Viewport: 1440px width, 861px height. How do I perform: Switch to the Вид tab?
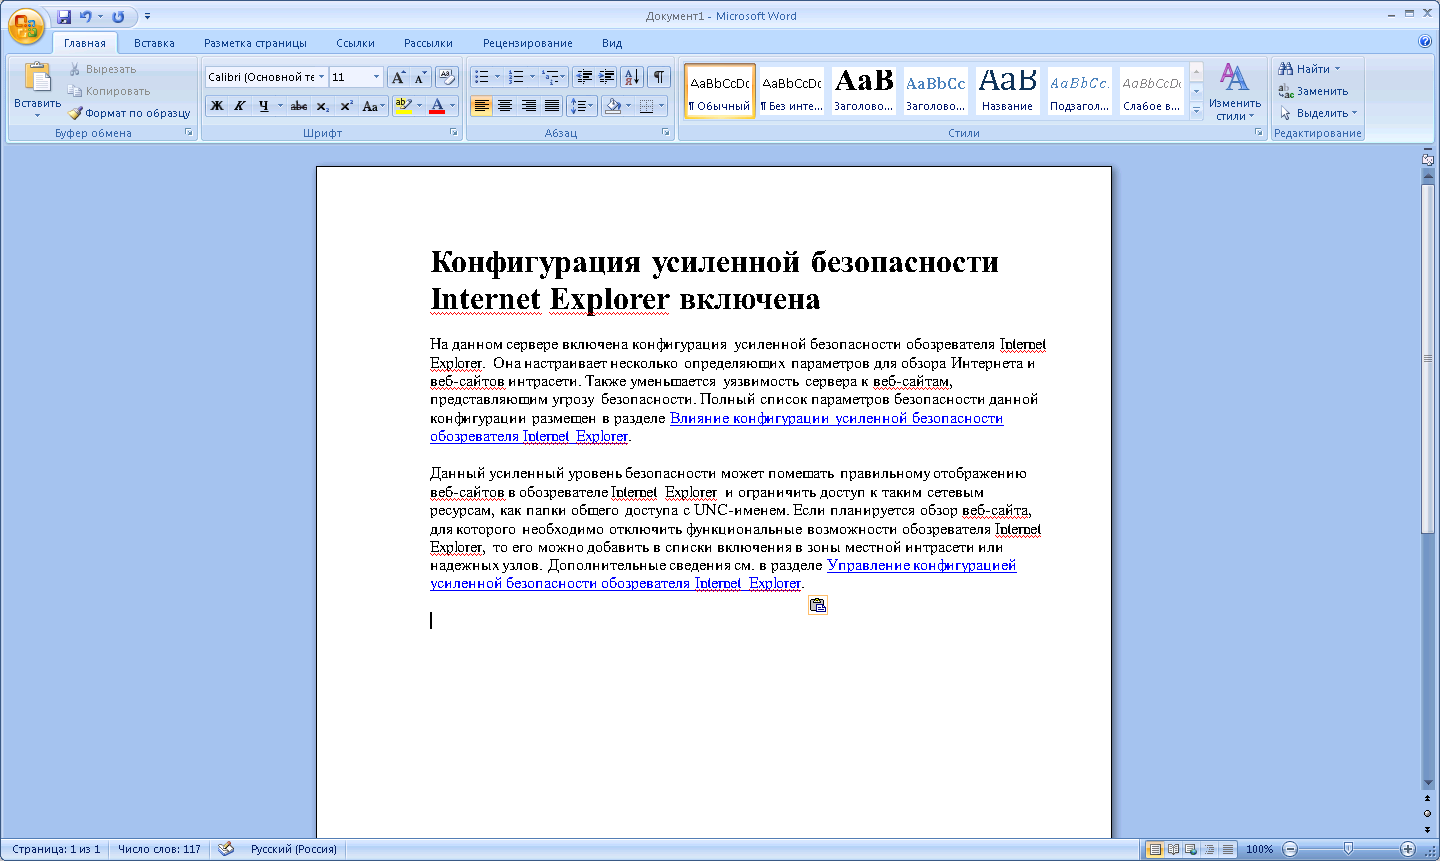coord(612,43)
